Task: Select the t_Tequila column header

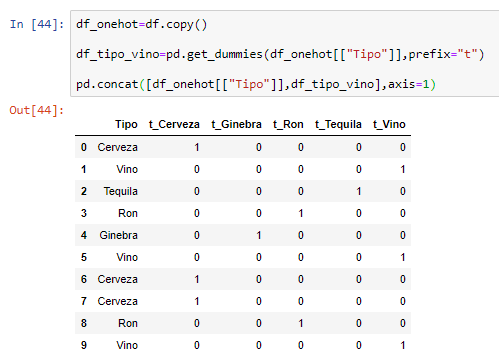Action: (x=338, y=124)
